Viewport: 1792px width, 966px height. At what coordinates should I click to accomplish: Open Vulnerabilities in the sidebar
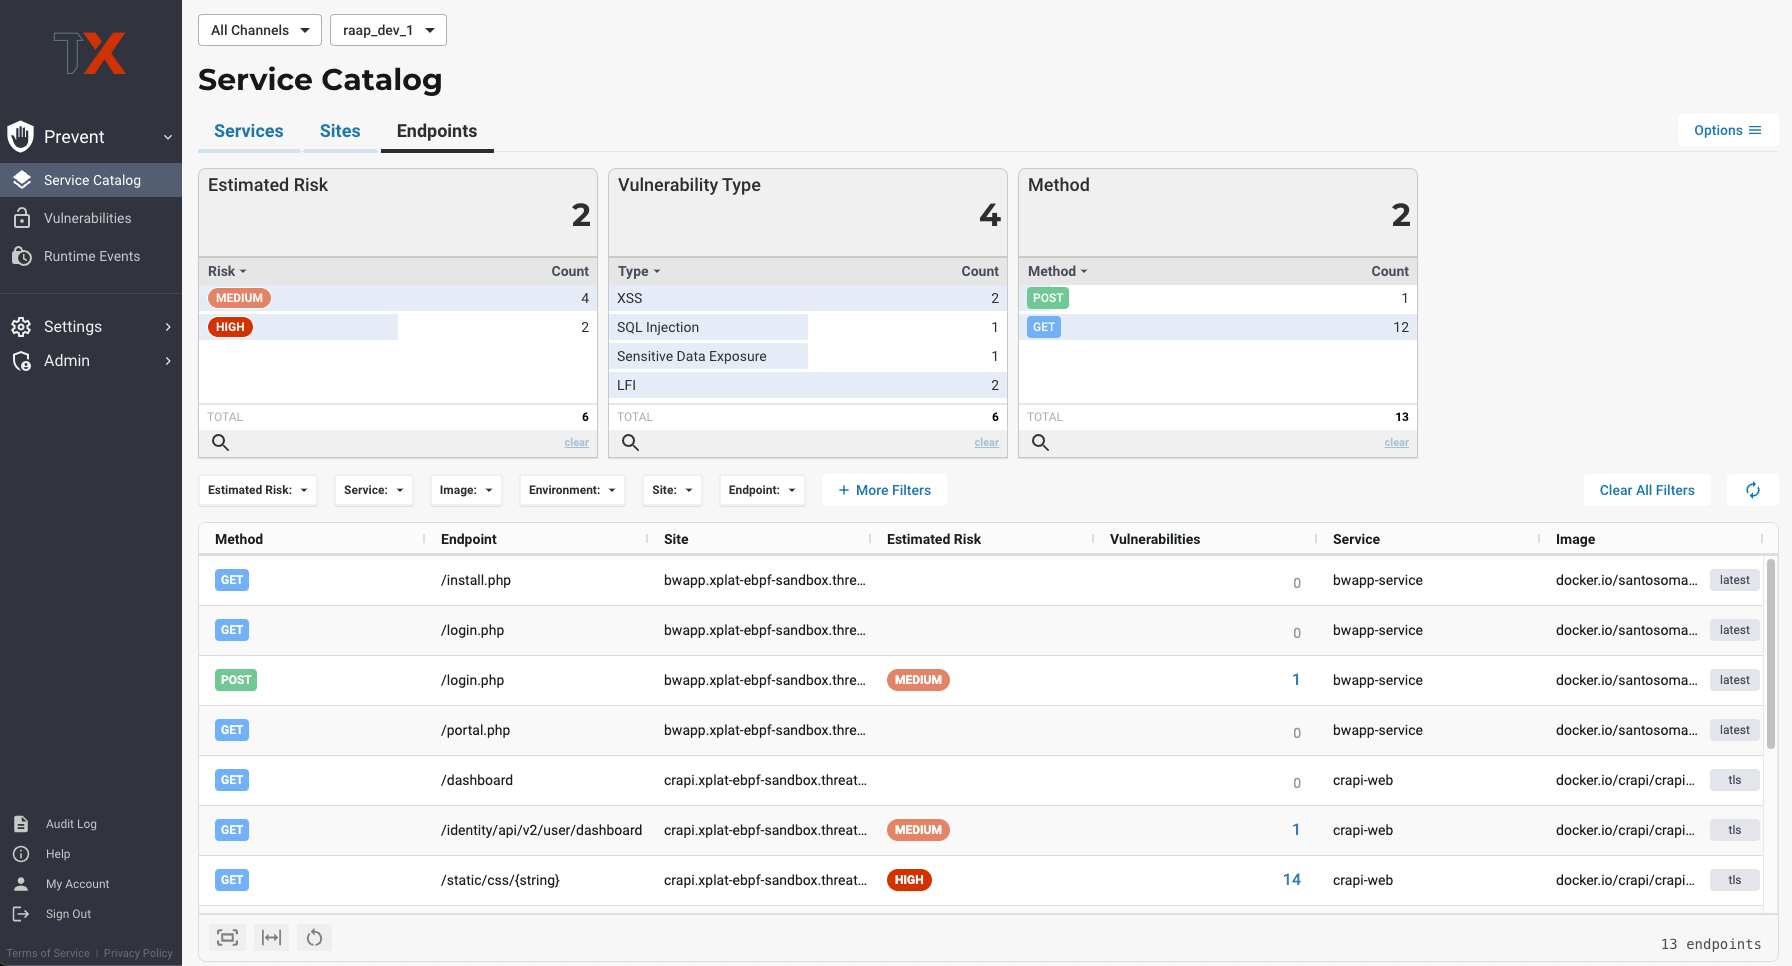[87, 218]
